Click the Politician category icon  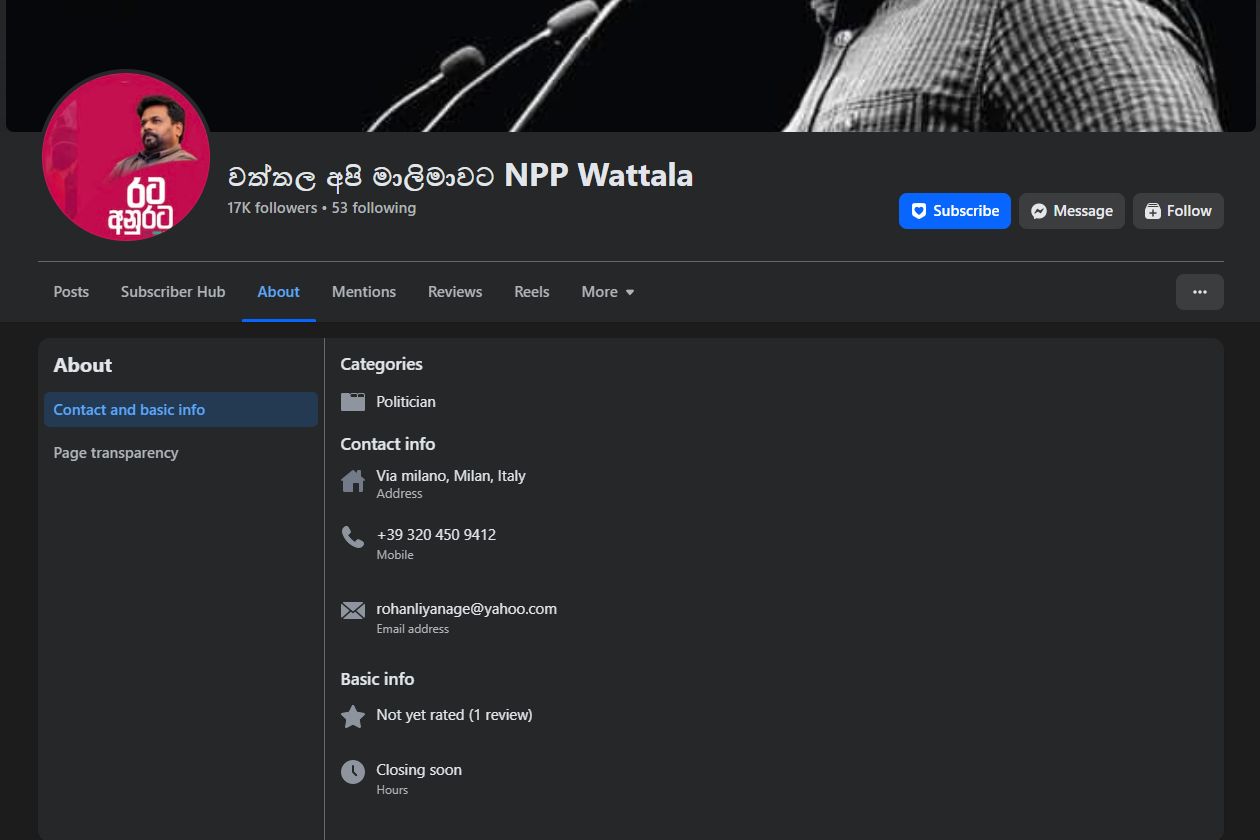tap(353, 402)
